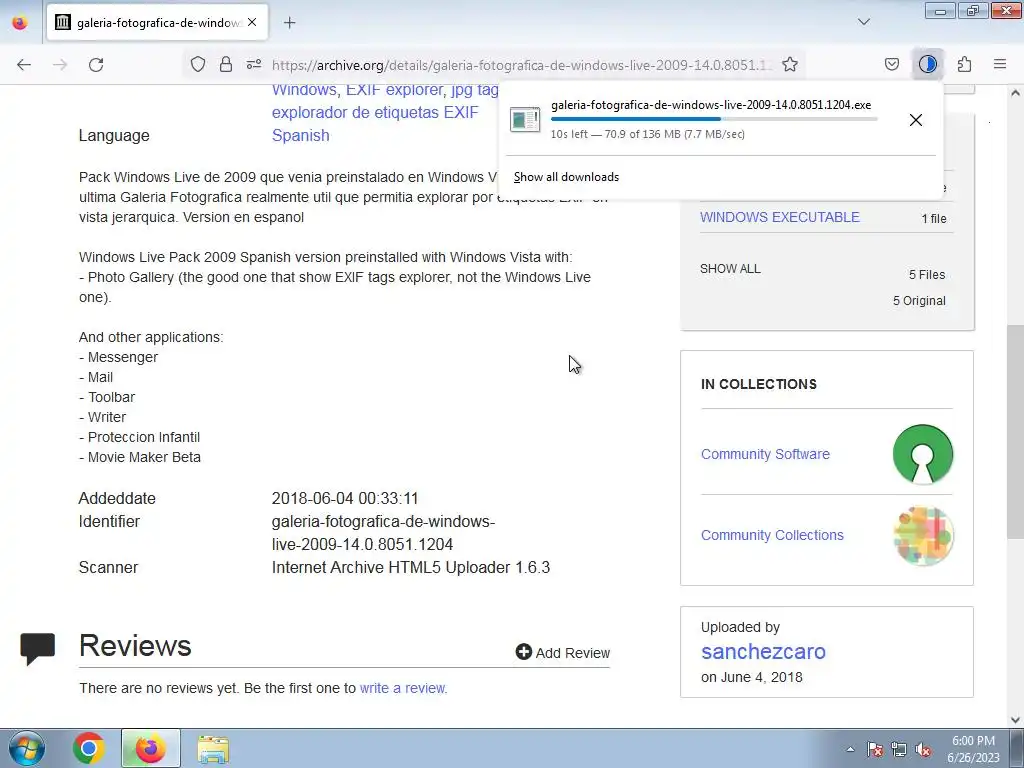The image size is (1024, 768).
Task: Click the muted volume tray icon
Action: click(x=923, y=749)
